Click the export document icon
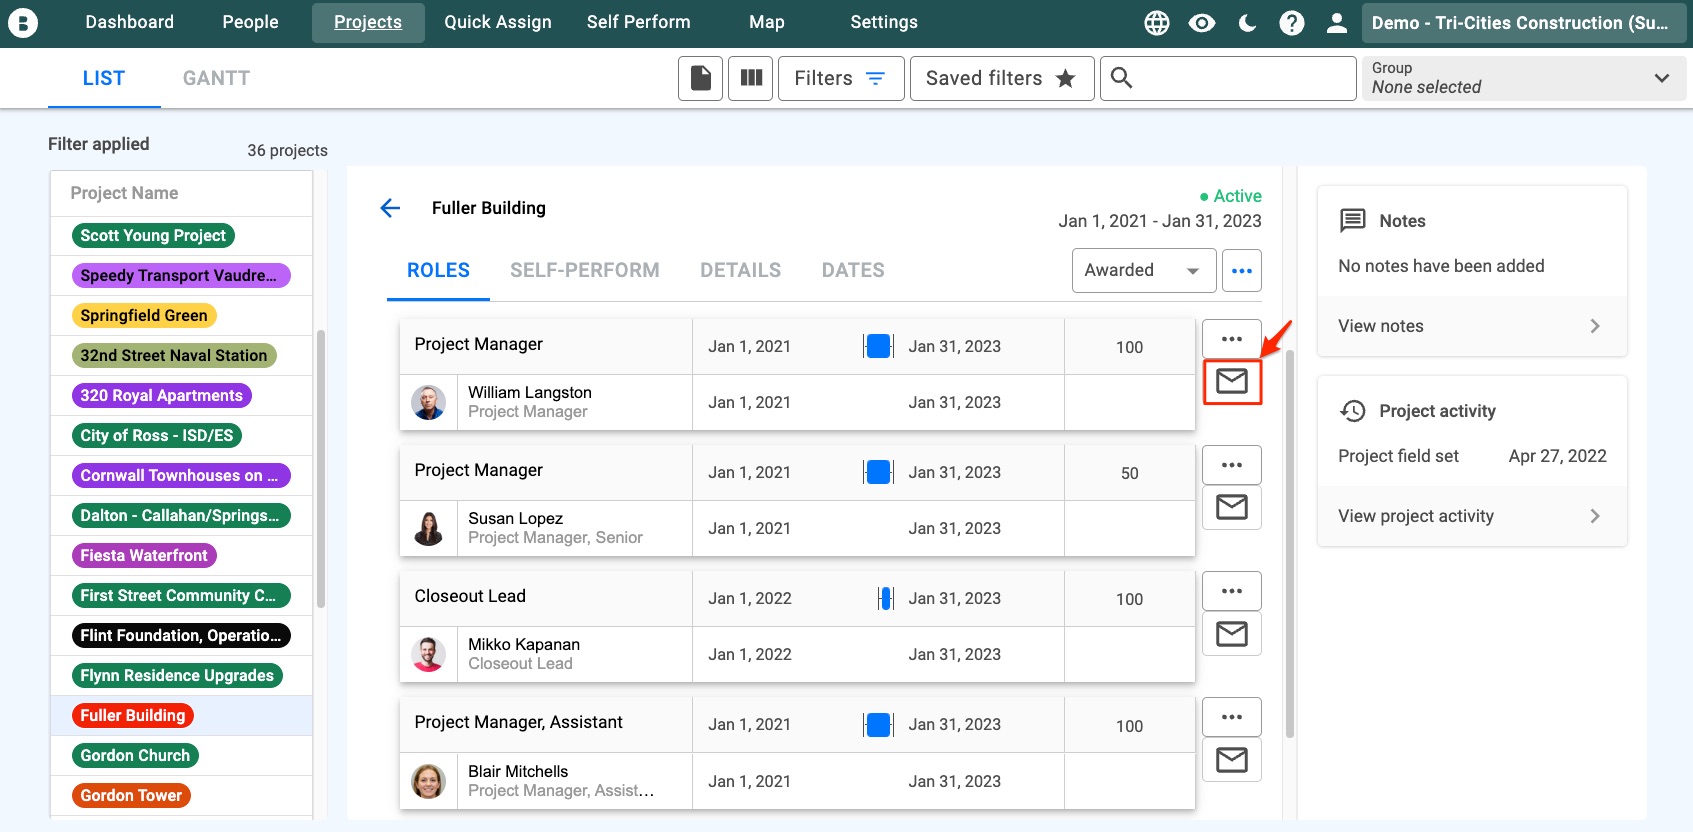The height and width of the screenshot is (832, 1693). (701, 78)
